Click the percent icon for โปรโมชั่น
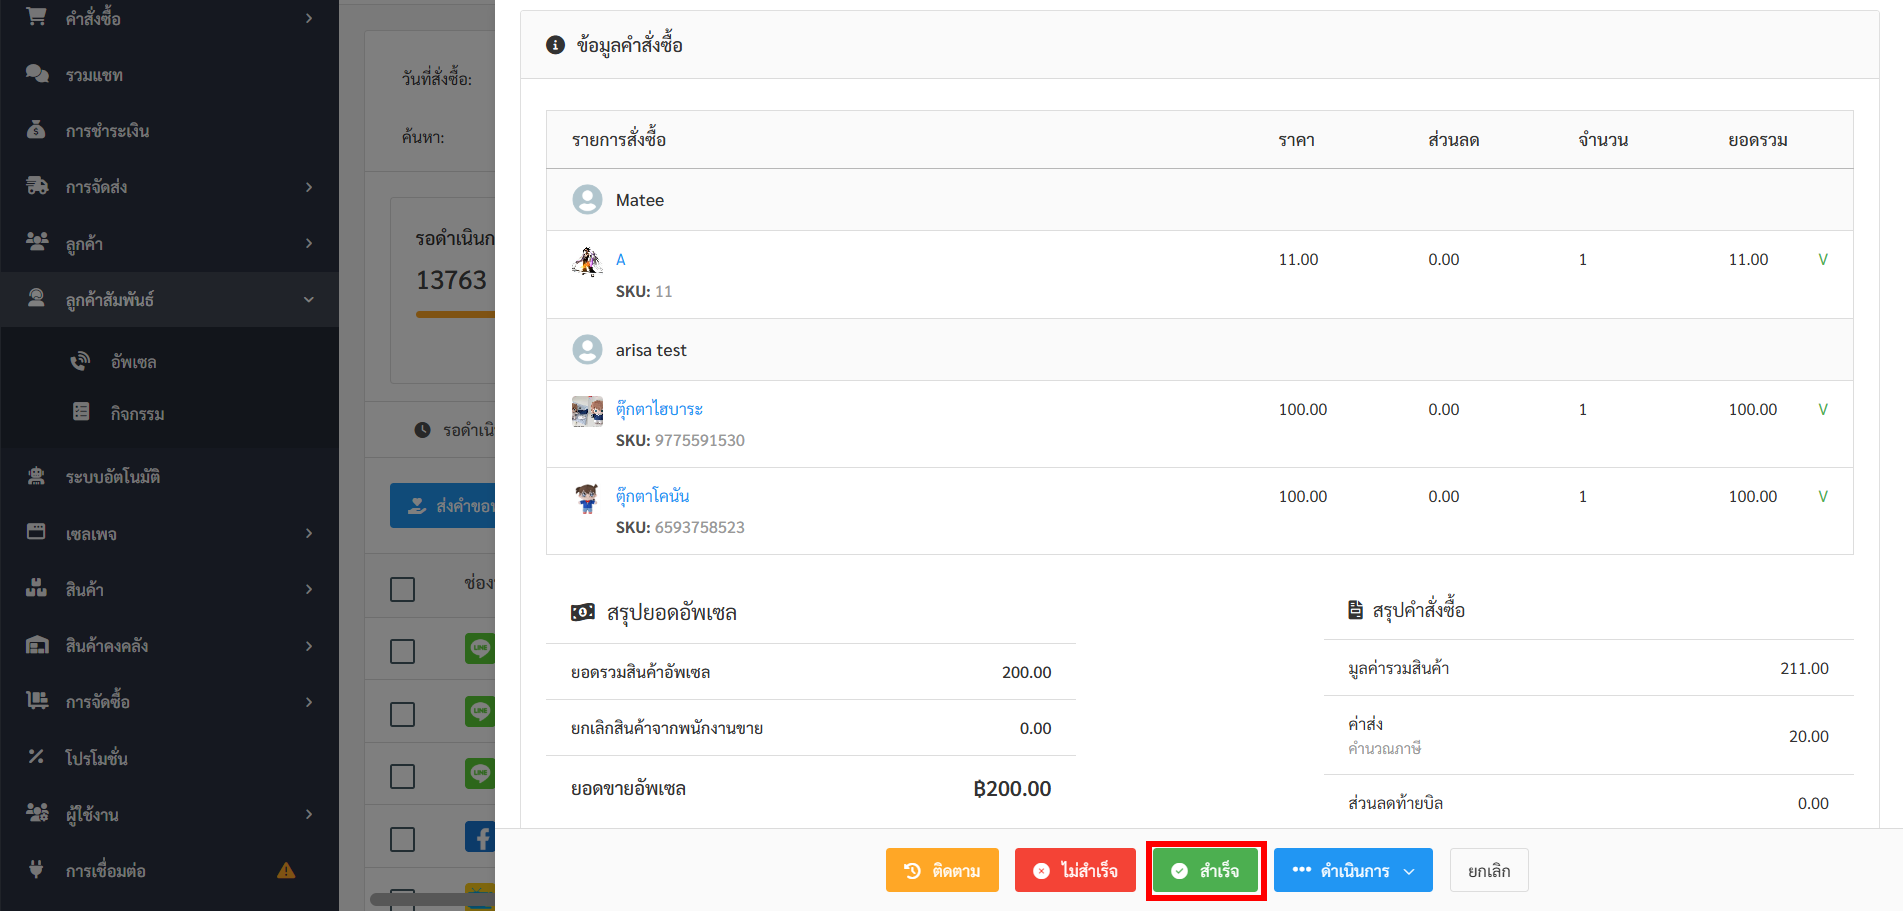This screenshot has width=1903, height=911. (x=36, y=757)
